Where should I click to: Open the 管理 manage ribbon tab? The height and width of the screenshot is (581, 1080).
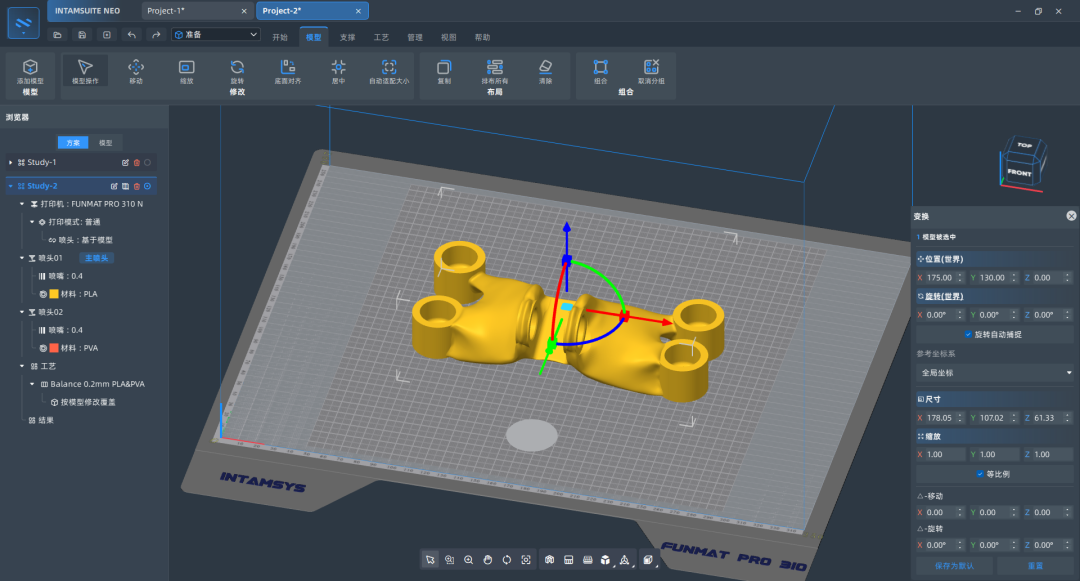[415, 37]
